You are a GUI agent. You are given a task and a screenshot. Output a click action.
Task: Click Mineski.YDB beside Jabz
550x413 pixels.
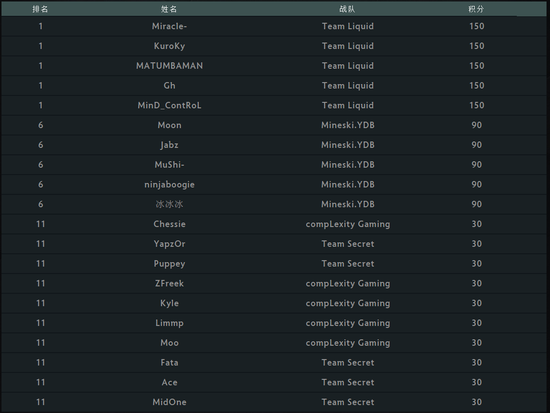point(348,145)
